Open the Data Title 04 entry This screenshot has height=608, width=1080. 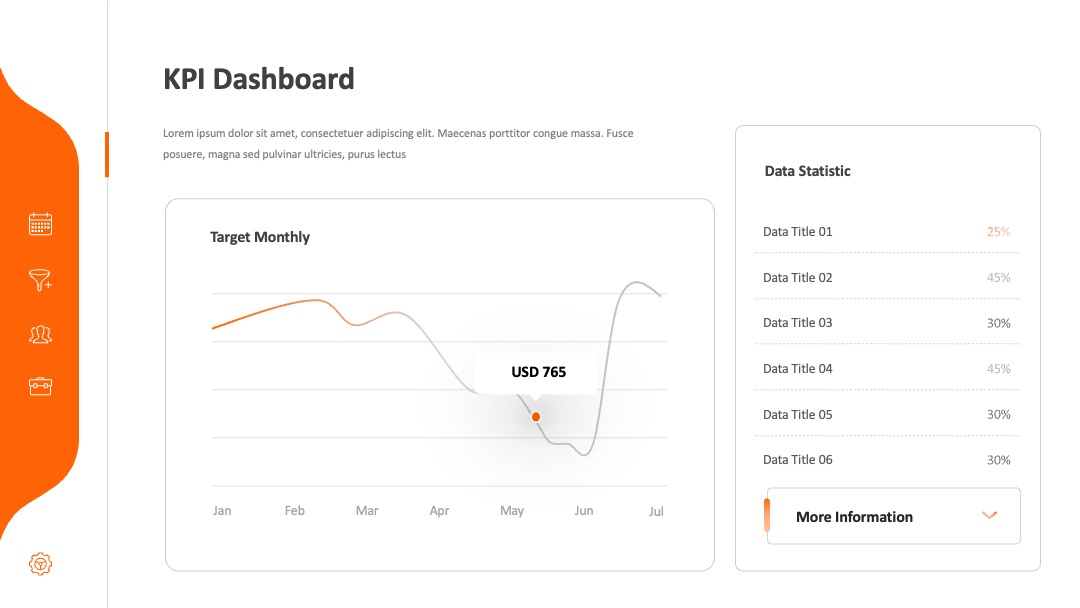(887, 368)
